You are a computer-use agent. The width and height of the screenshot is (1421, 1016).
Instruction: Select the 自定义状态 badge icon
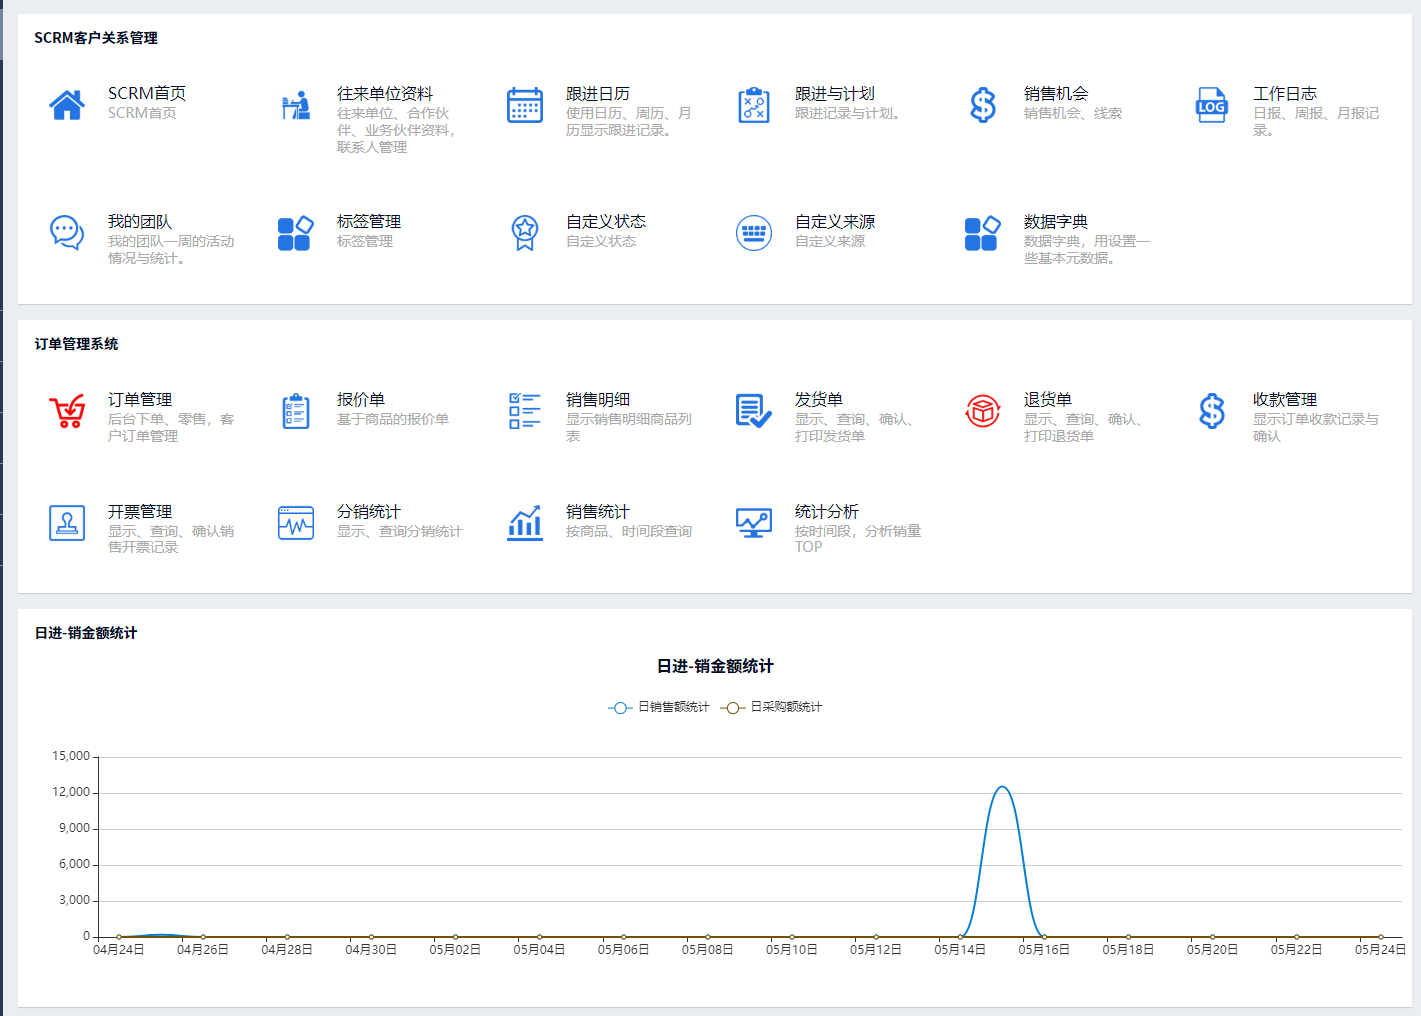[x=525, y=233]
